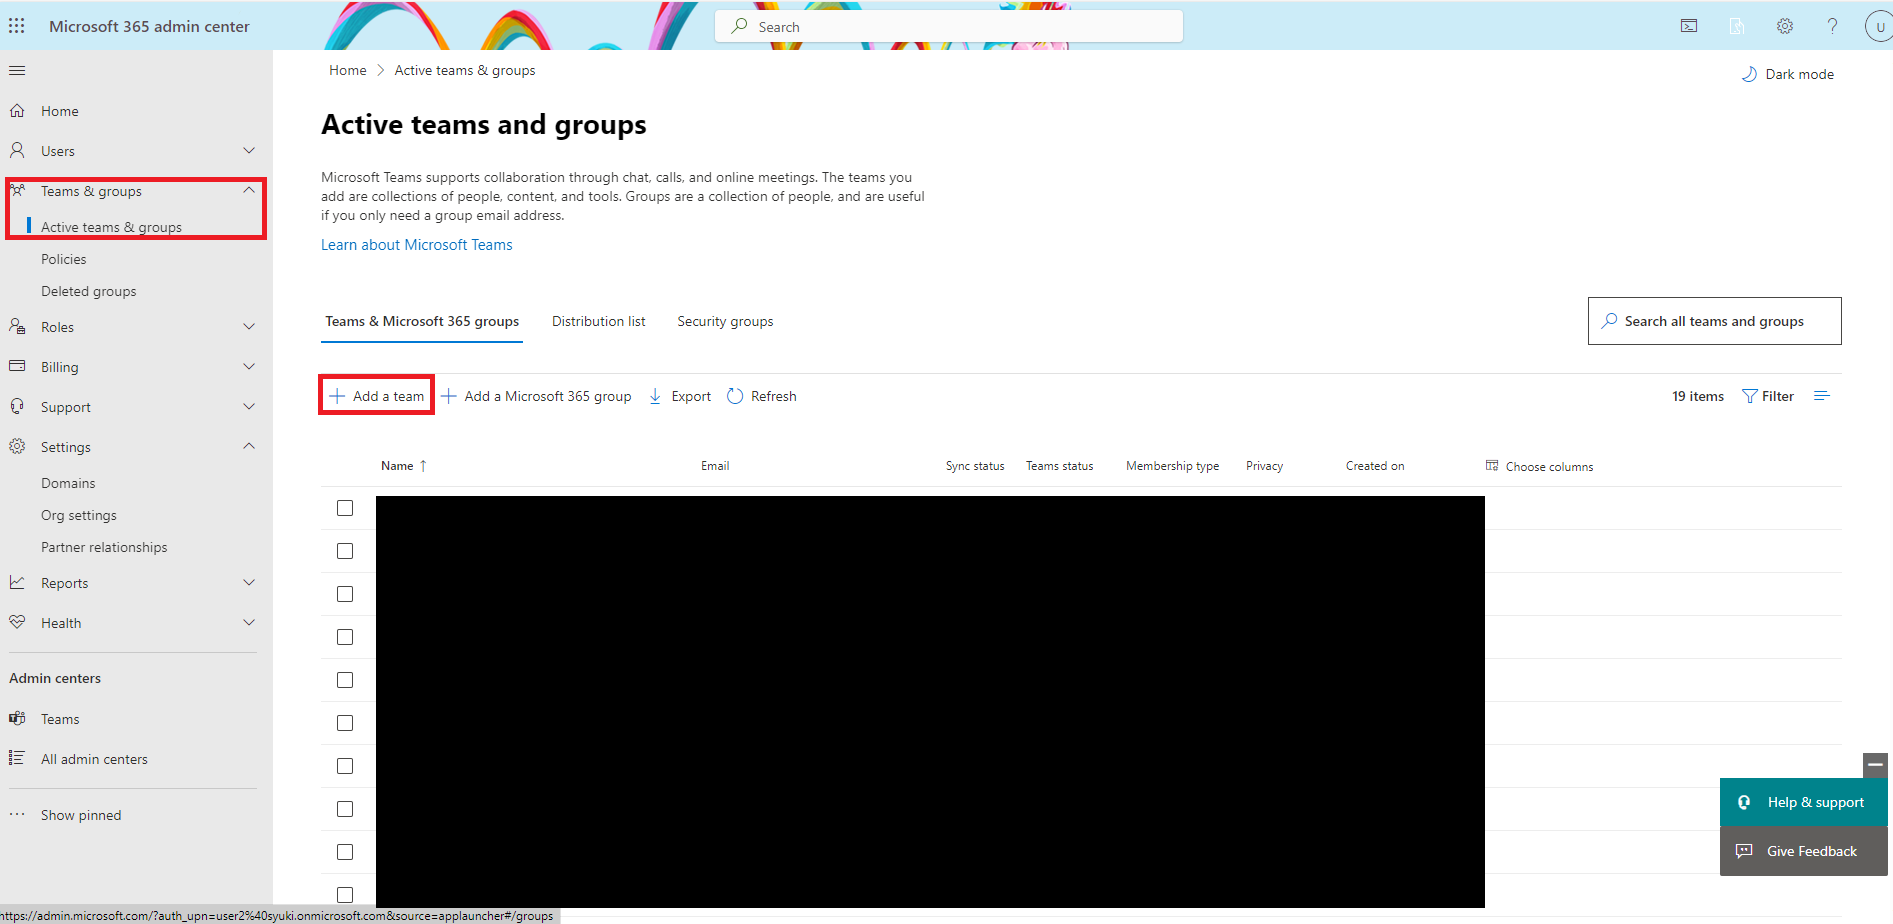Expand the Reports section chevron
This screenshot has height=924, width=1893.
(249, 583)
